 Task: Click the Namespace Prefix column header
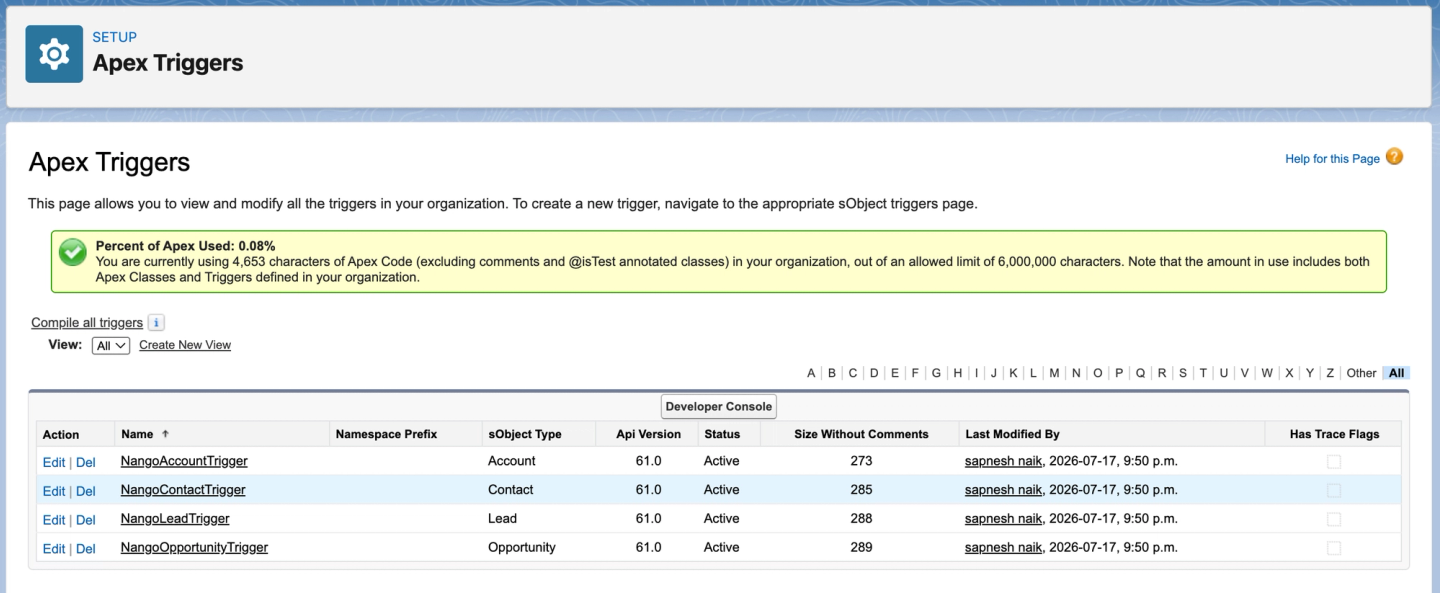click(x=386, y=434)
